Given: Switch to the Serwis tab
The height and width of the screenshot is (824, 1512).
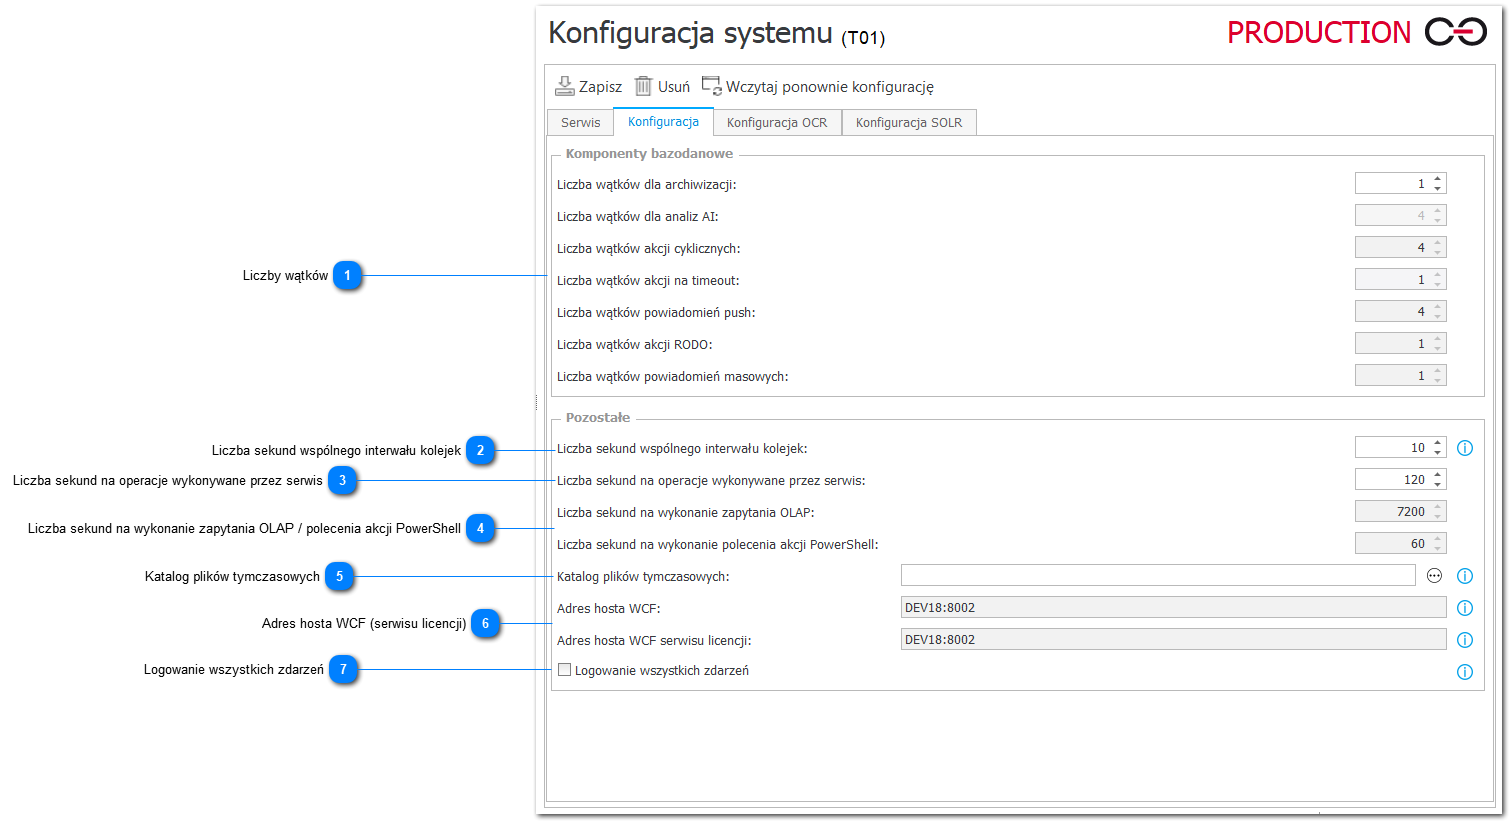Looking at the screenshot, I should coord(580,122).
